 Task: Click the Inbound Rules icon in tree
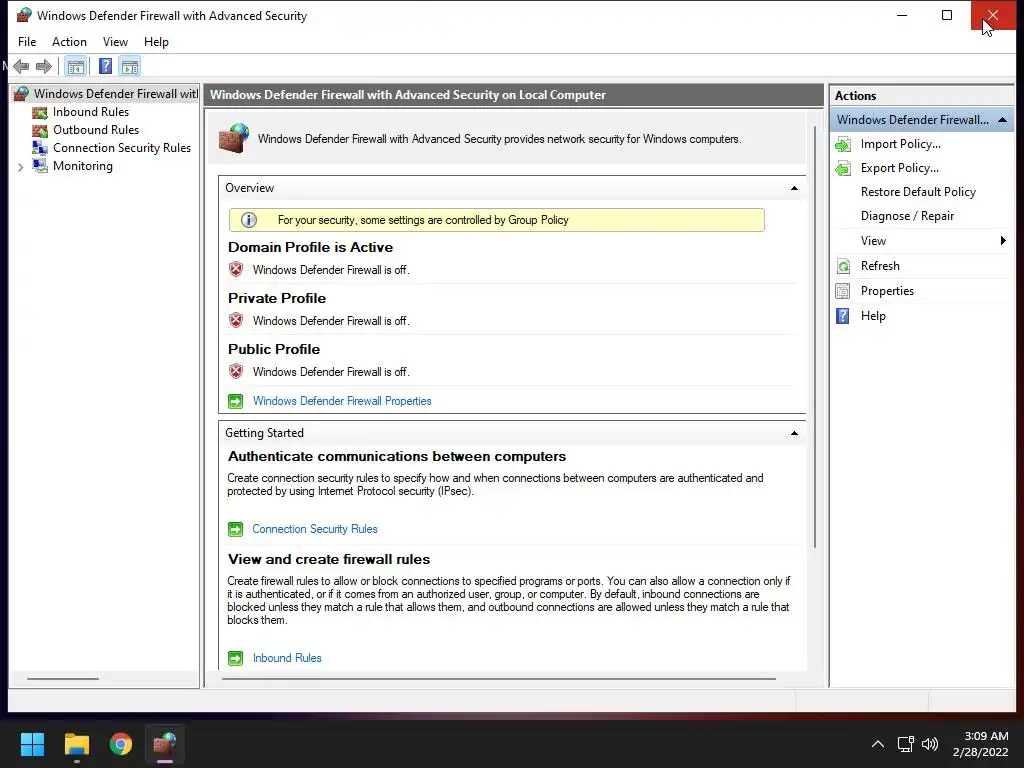pos(40,112)
